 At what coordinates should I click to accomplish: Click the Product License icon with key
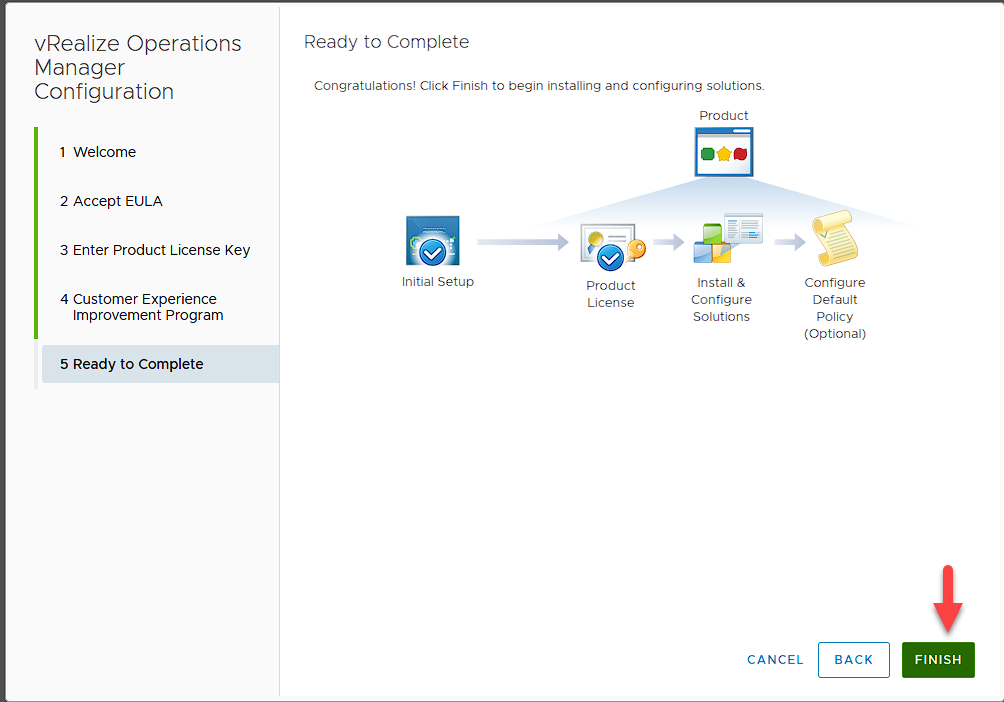coord(611,247)
